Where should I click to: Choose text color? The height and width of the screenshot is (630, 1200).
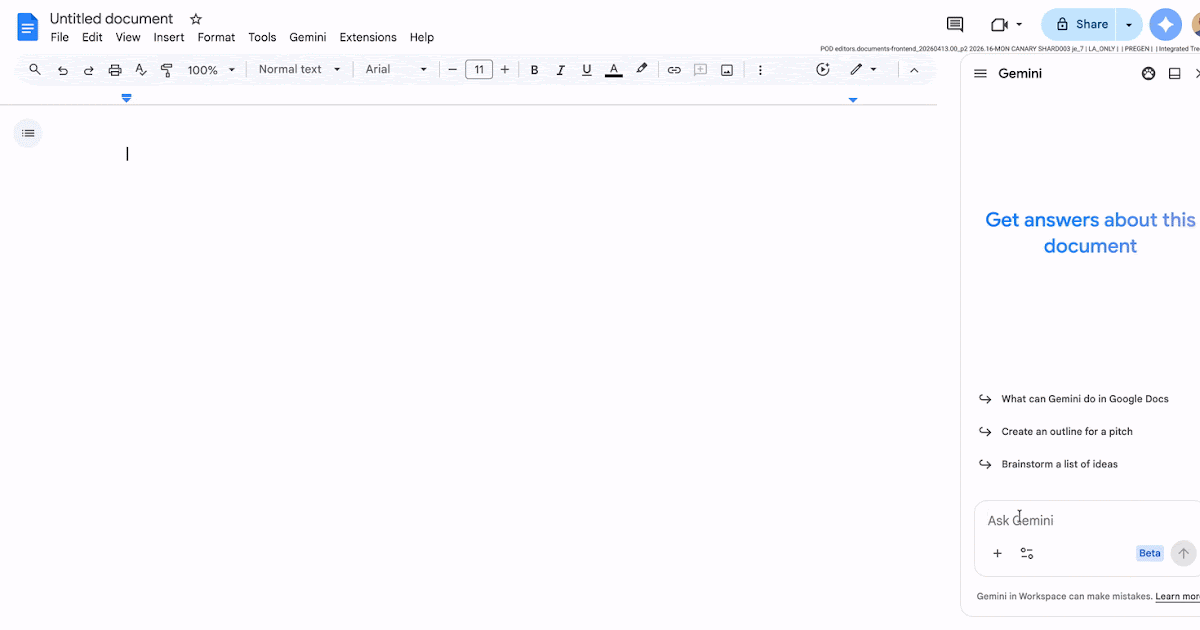coord(614,70)
